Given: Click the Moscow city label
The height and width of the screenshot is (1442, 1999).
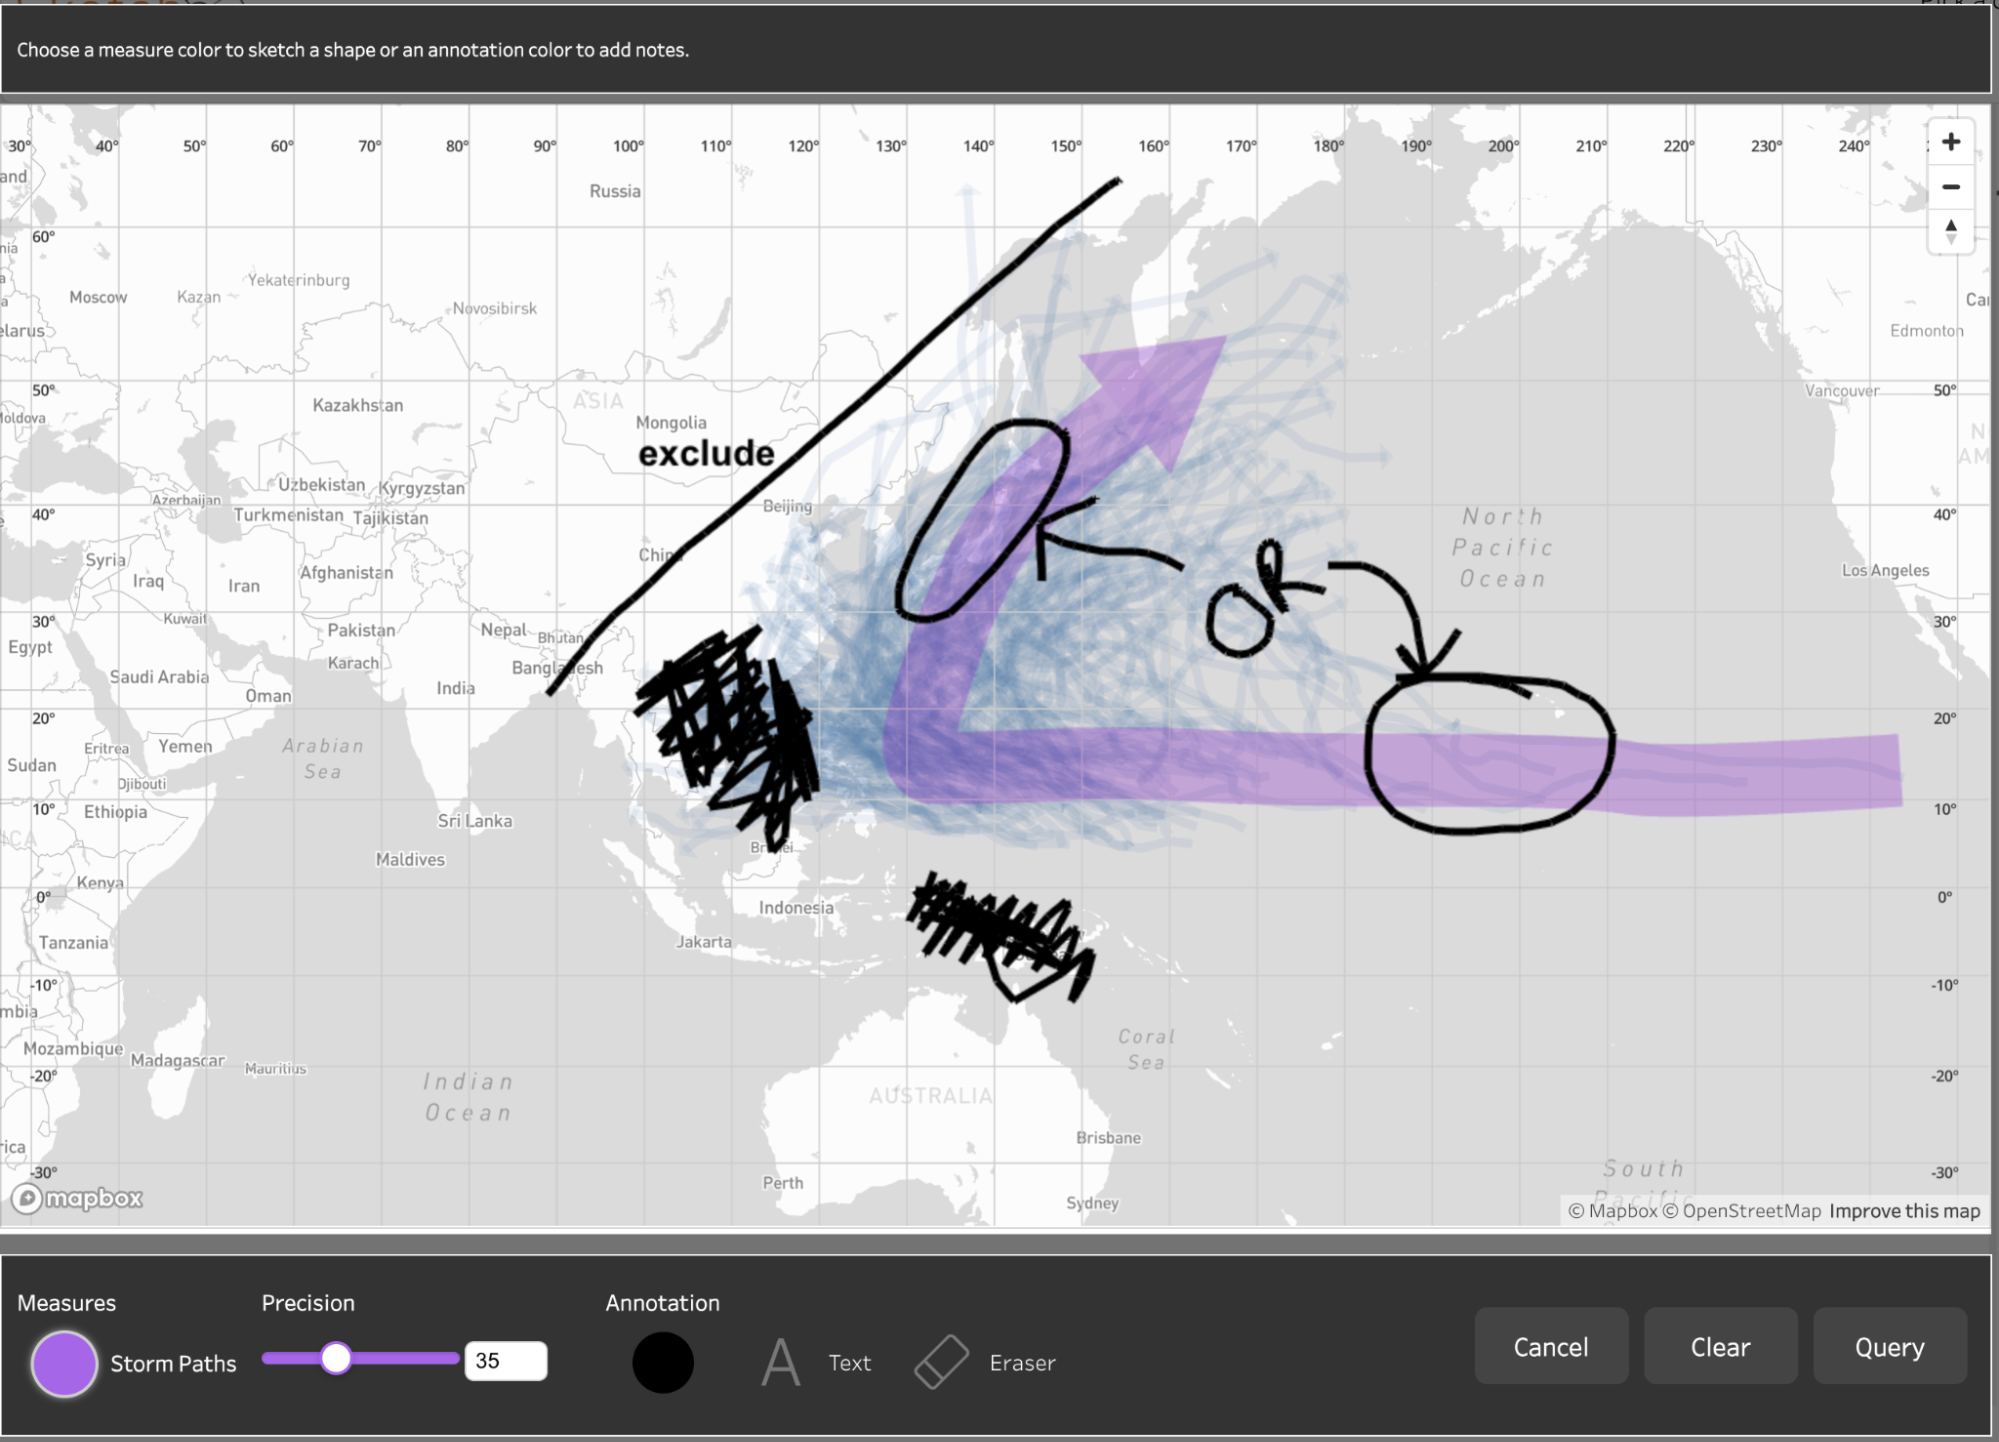Looking at the screenshot, I should click(x=98, y=297).
